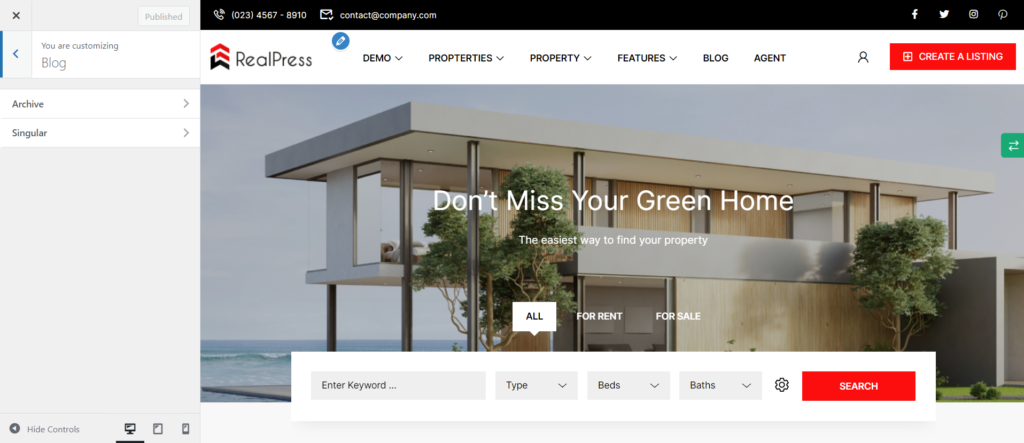Click the 'Blog' panel title
Viewport: 1024px width, 443px height.
[54, 63]
